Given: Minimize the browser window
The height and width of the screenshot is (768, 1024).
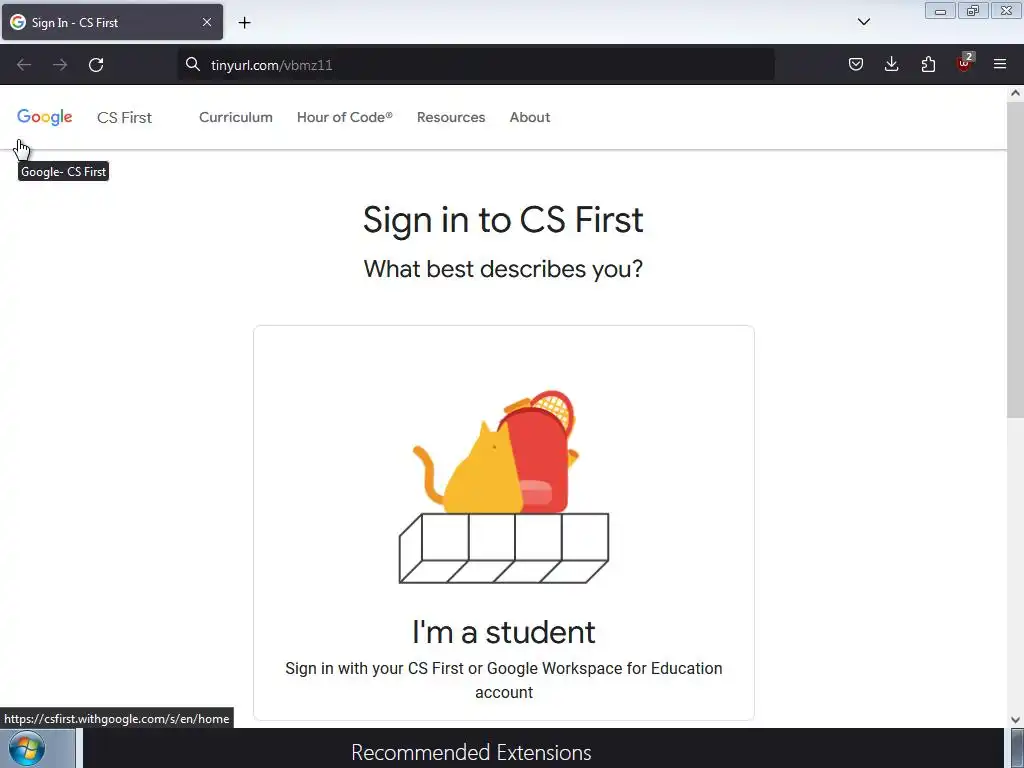Looking at the screenshot, I should (940, 10).
